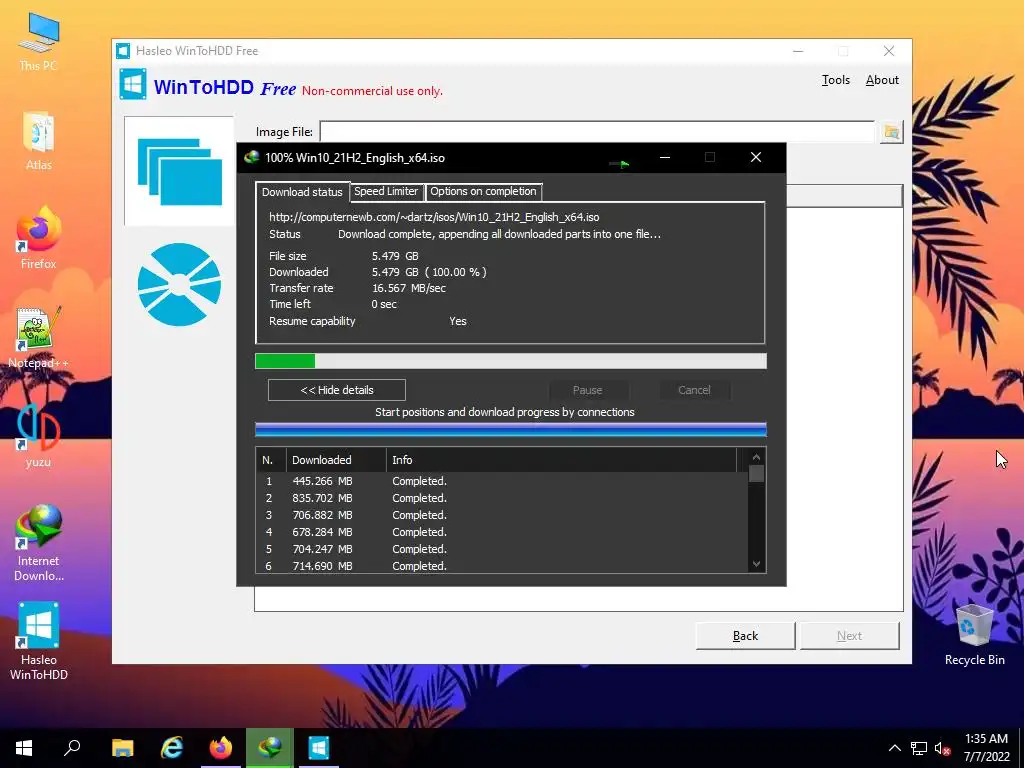Select connection row with 678.284 MB
The width and height of the screenshot is (1024, 768).
(502, 532)
